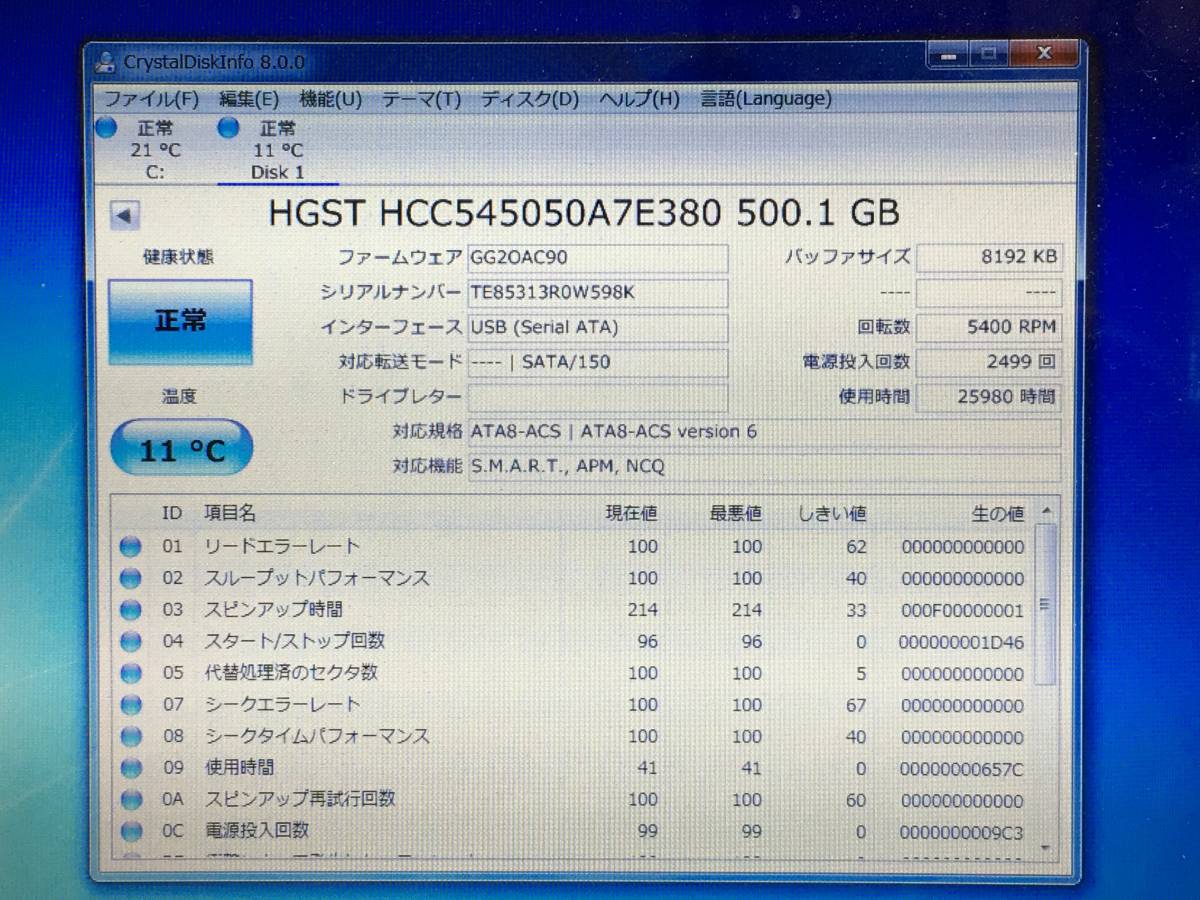Open the テーマ(T) menu
Image resolution: width=1200 pixels, height=900 pixels.
coord(420,99)
